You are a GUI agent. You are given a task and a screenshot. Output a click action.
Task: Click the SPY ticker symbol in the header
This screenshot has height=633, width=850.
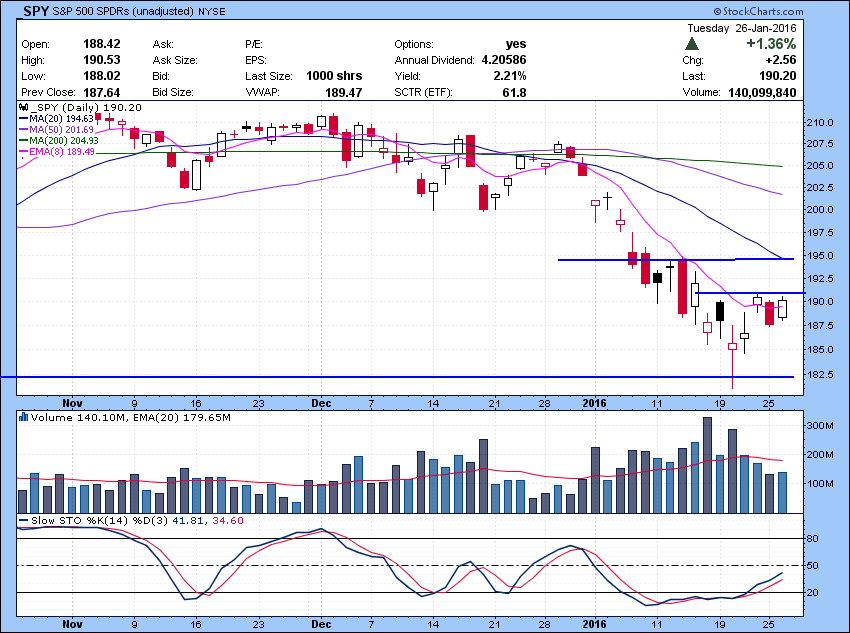[x=36, y=11]
